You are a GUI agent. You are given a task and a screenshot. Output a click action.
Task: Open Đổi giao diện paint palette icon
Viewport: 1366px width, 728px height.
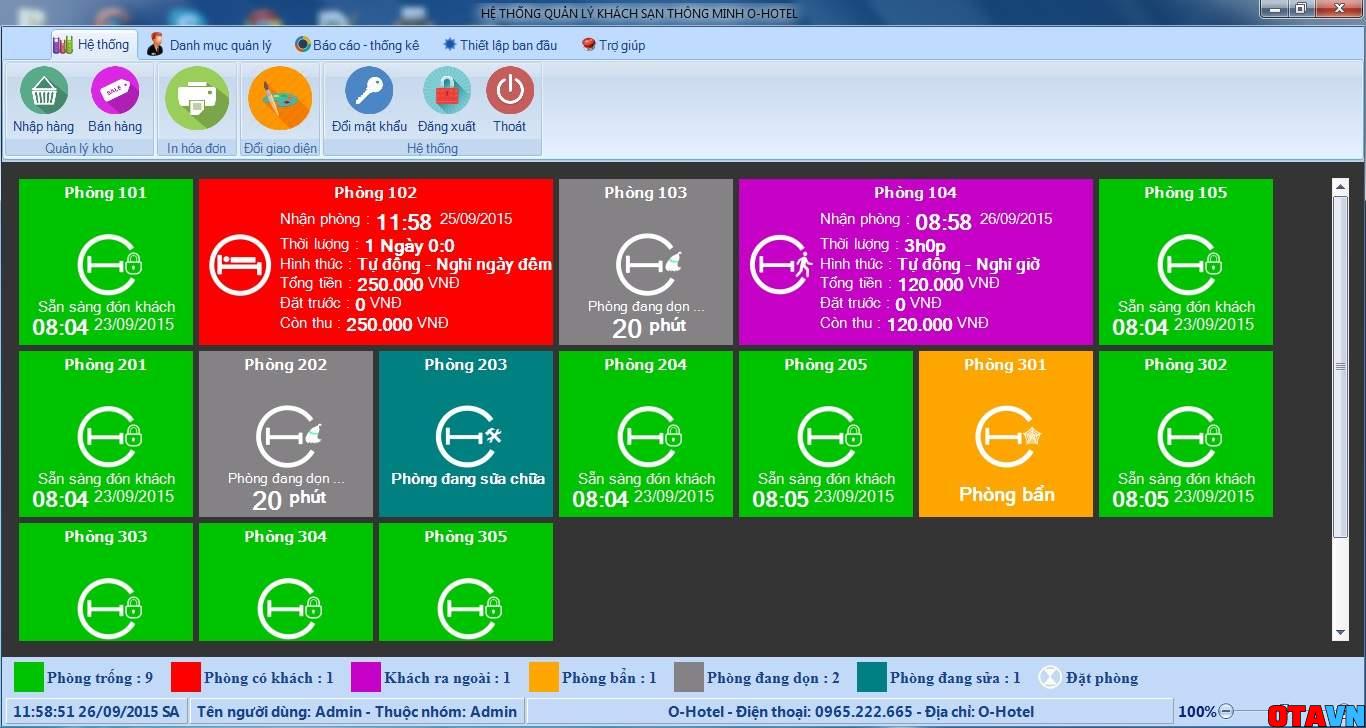click(280, 97)
